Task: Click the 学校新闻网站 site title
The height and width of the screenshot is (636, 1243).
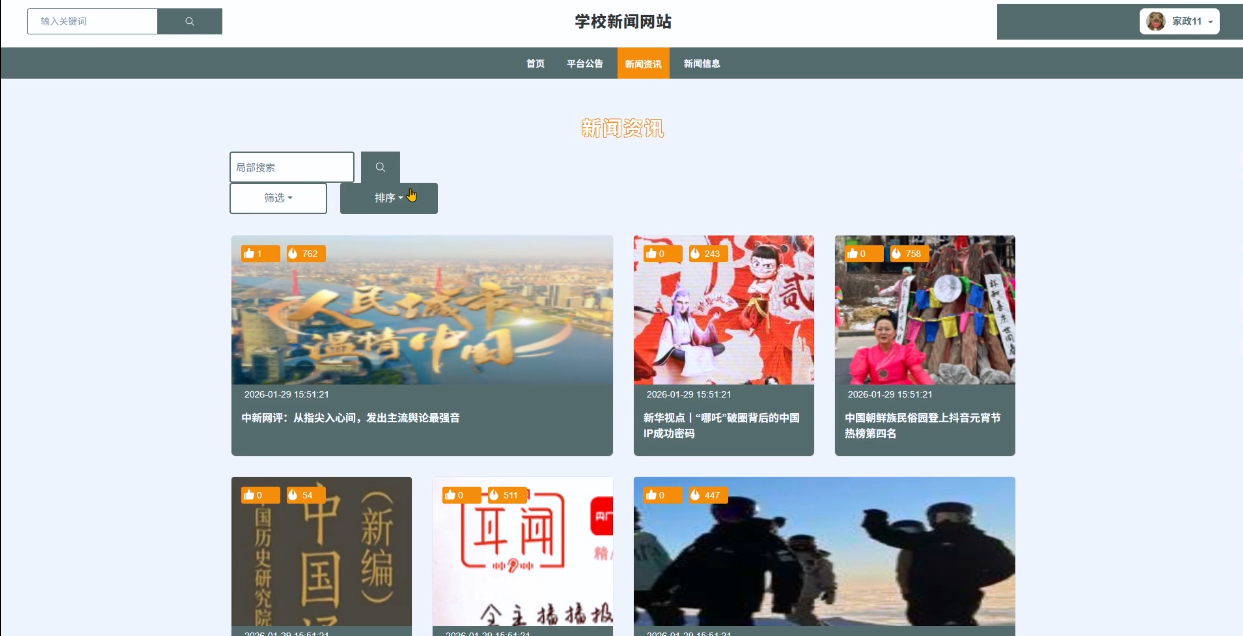Action: coord(623,22)
